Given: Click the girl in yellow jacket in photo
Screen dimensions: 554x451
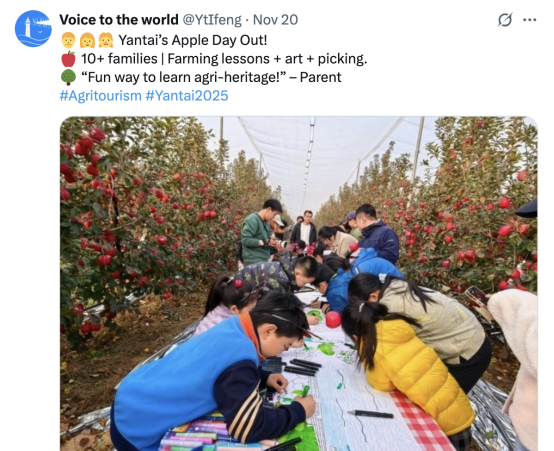Looking at the screenshot, I should pos(406,364).
